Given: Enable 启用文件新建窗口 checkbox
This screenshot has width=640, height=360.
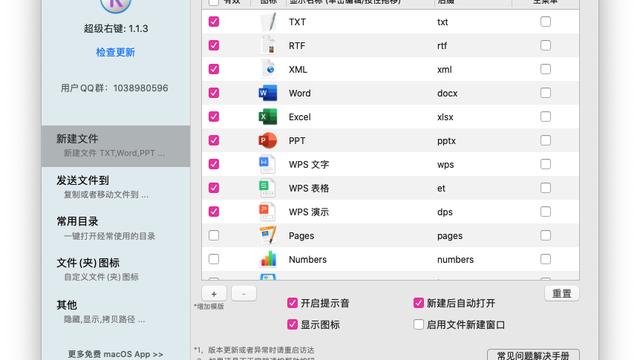Looking at the screenshot, I should [x=418, y=324].
